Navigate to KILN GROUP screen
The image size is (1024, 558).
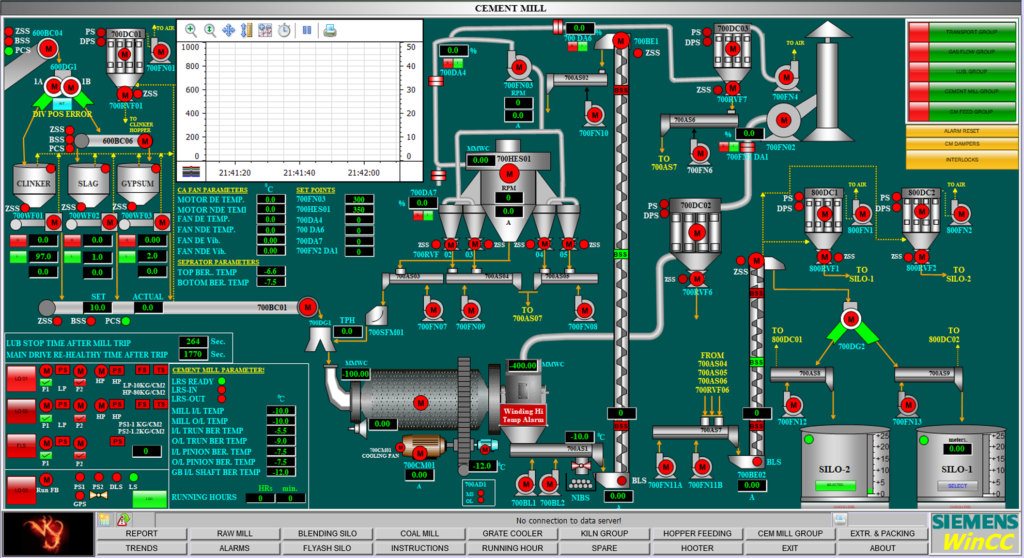pyautogui.click(x=605, y=533)
